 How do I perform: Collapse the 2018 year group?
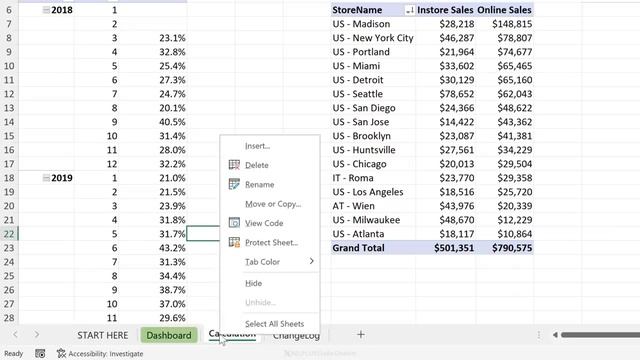pos(46,10)
